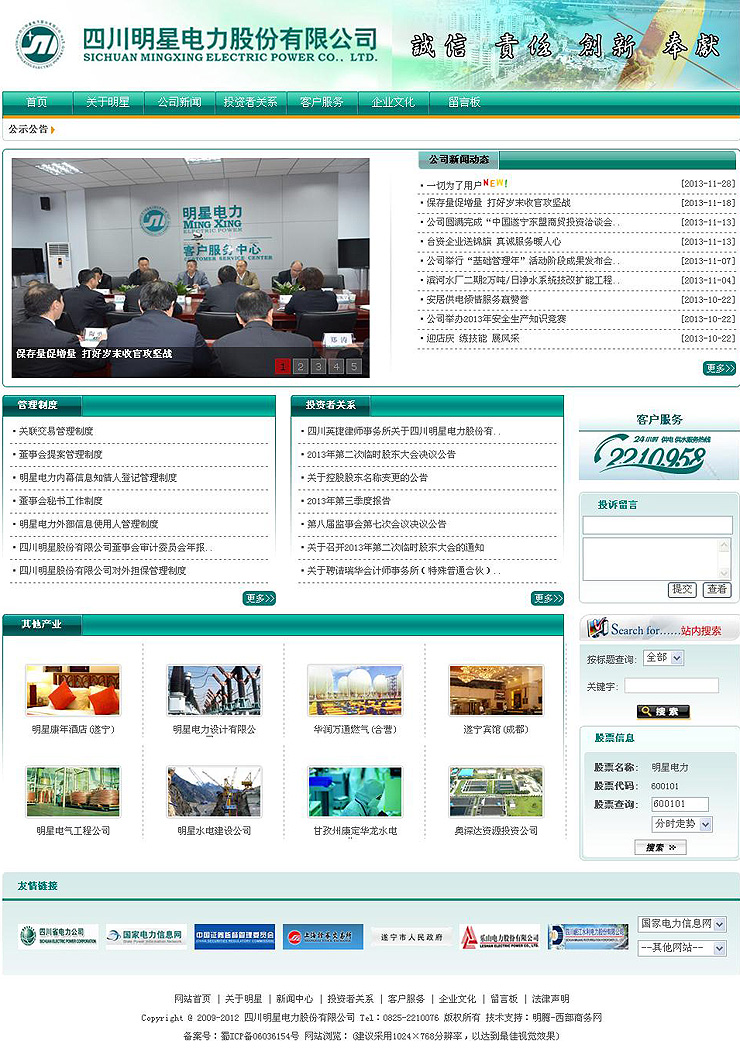
Task: Switch to slide 5 of the slideshow
Action: (x=353, y=366)
